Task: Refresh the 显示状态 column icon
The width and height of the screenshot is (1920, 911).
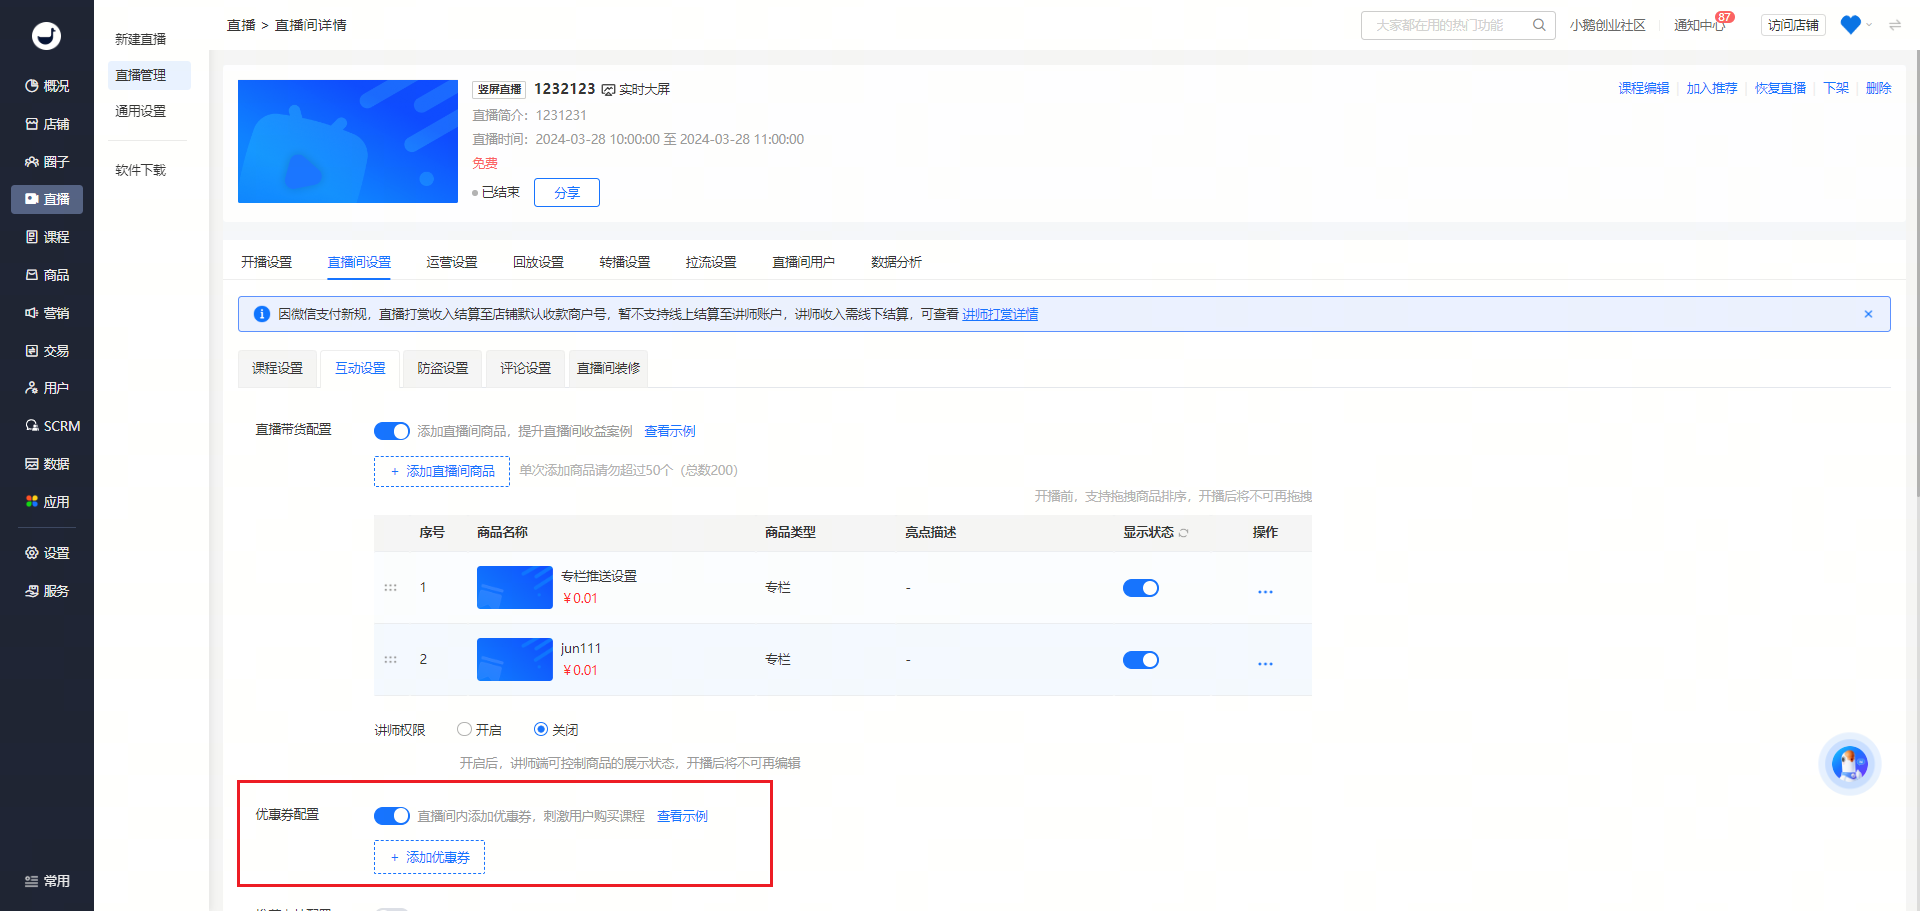Action: point(1184,533)
